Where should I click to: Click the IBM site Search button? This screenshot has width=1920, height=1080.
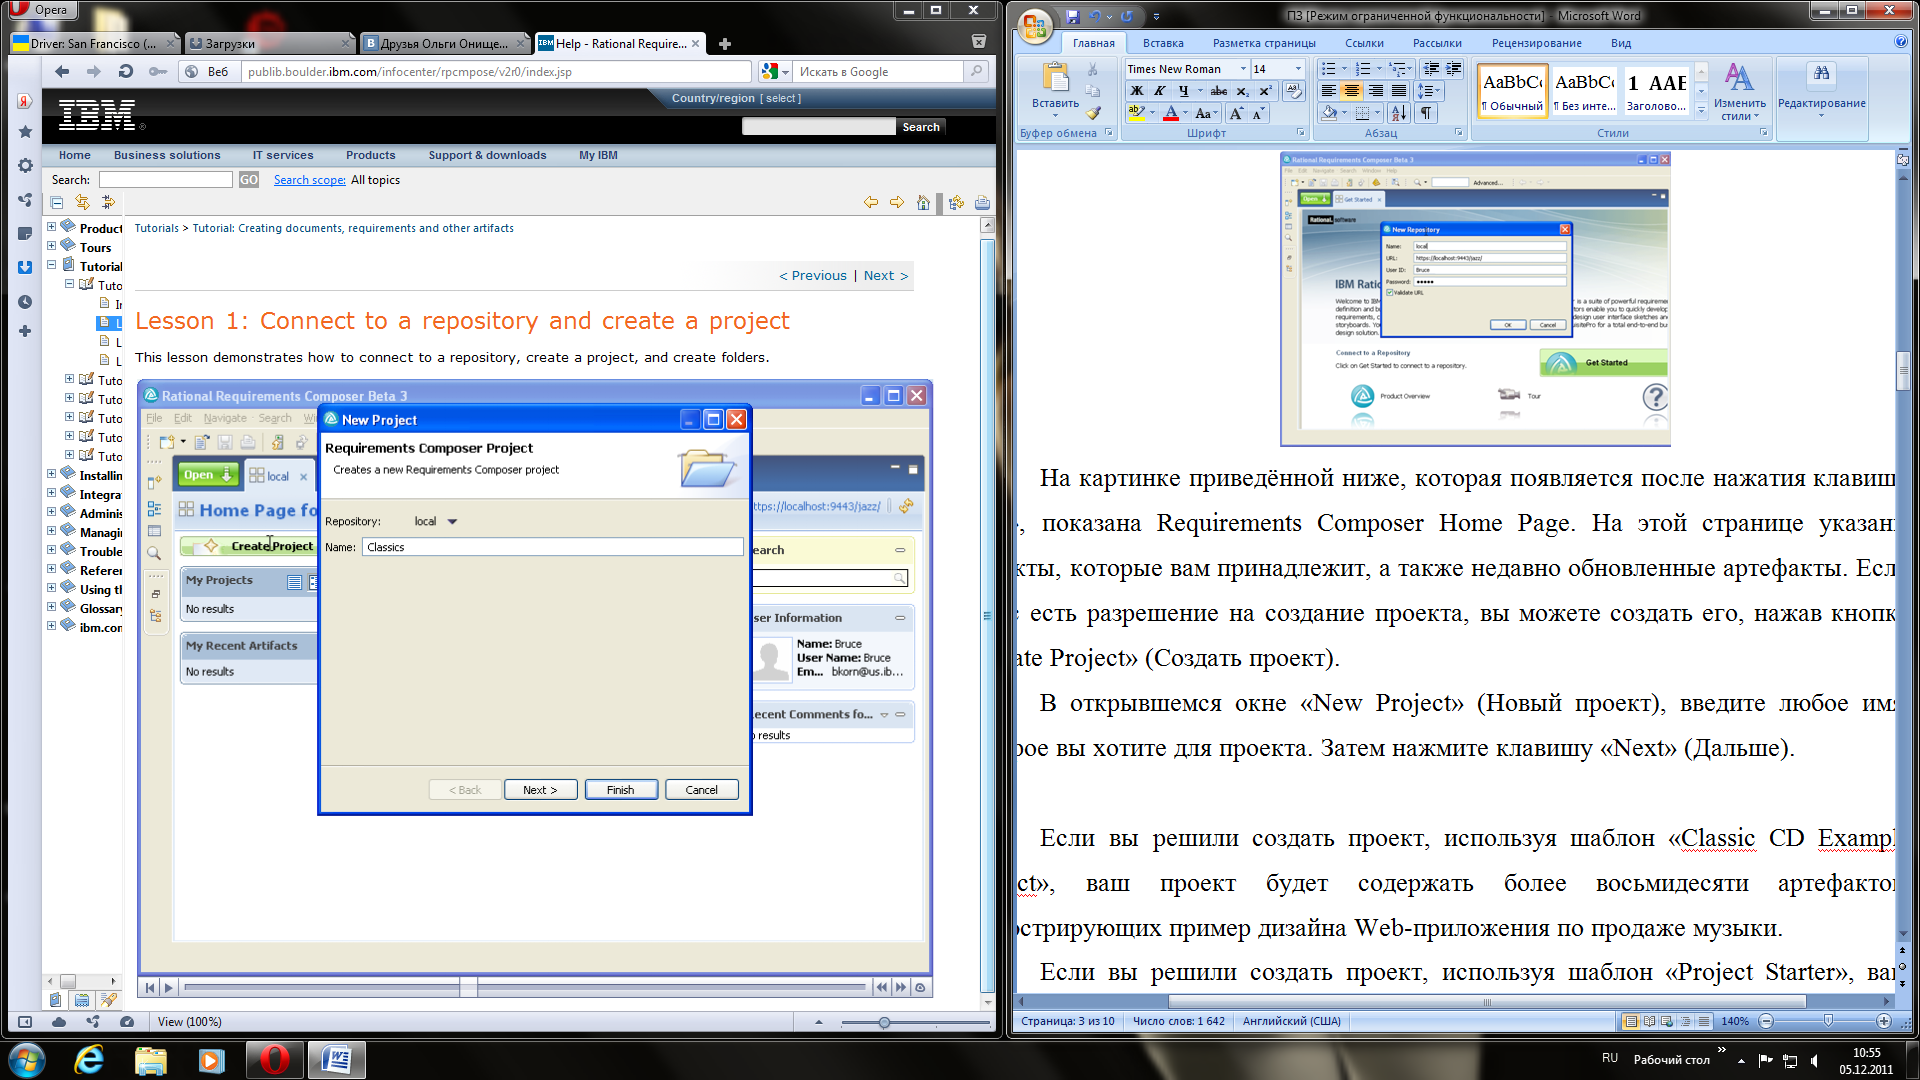(920, 127)
